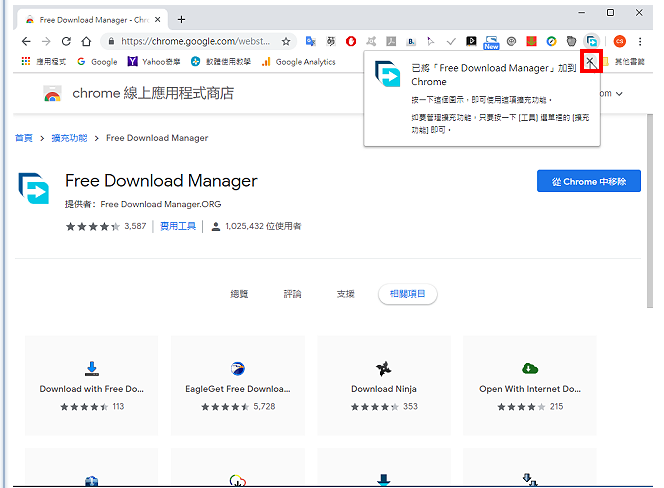Screen dimensions: 664x488
Task: Open a new tab with plus button
Action: [x=181, y=19]
